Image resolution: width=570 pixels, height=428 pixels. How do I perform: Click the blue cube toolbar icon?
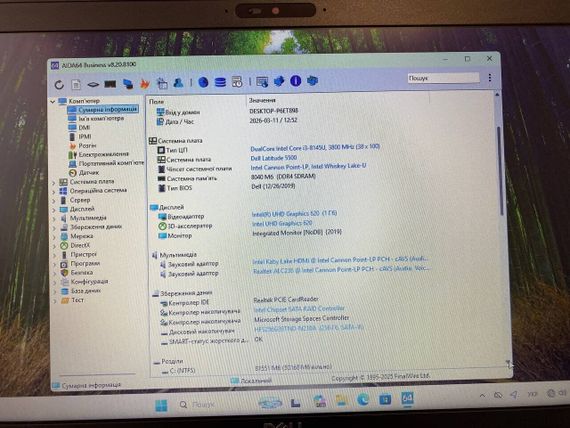tap(312, 80)
